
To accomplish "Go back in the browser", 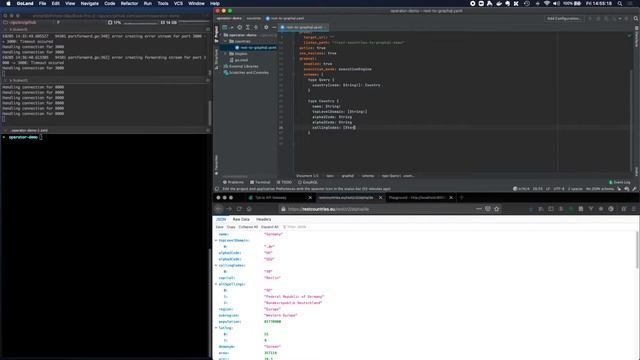I will point(219,209).
